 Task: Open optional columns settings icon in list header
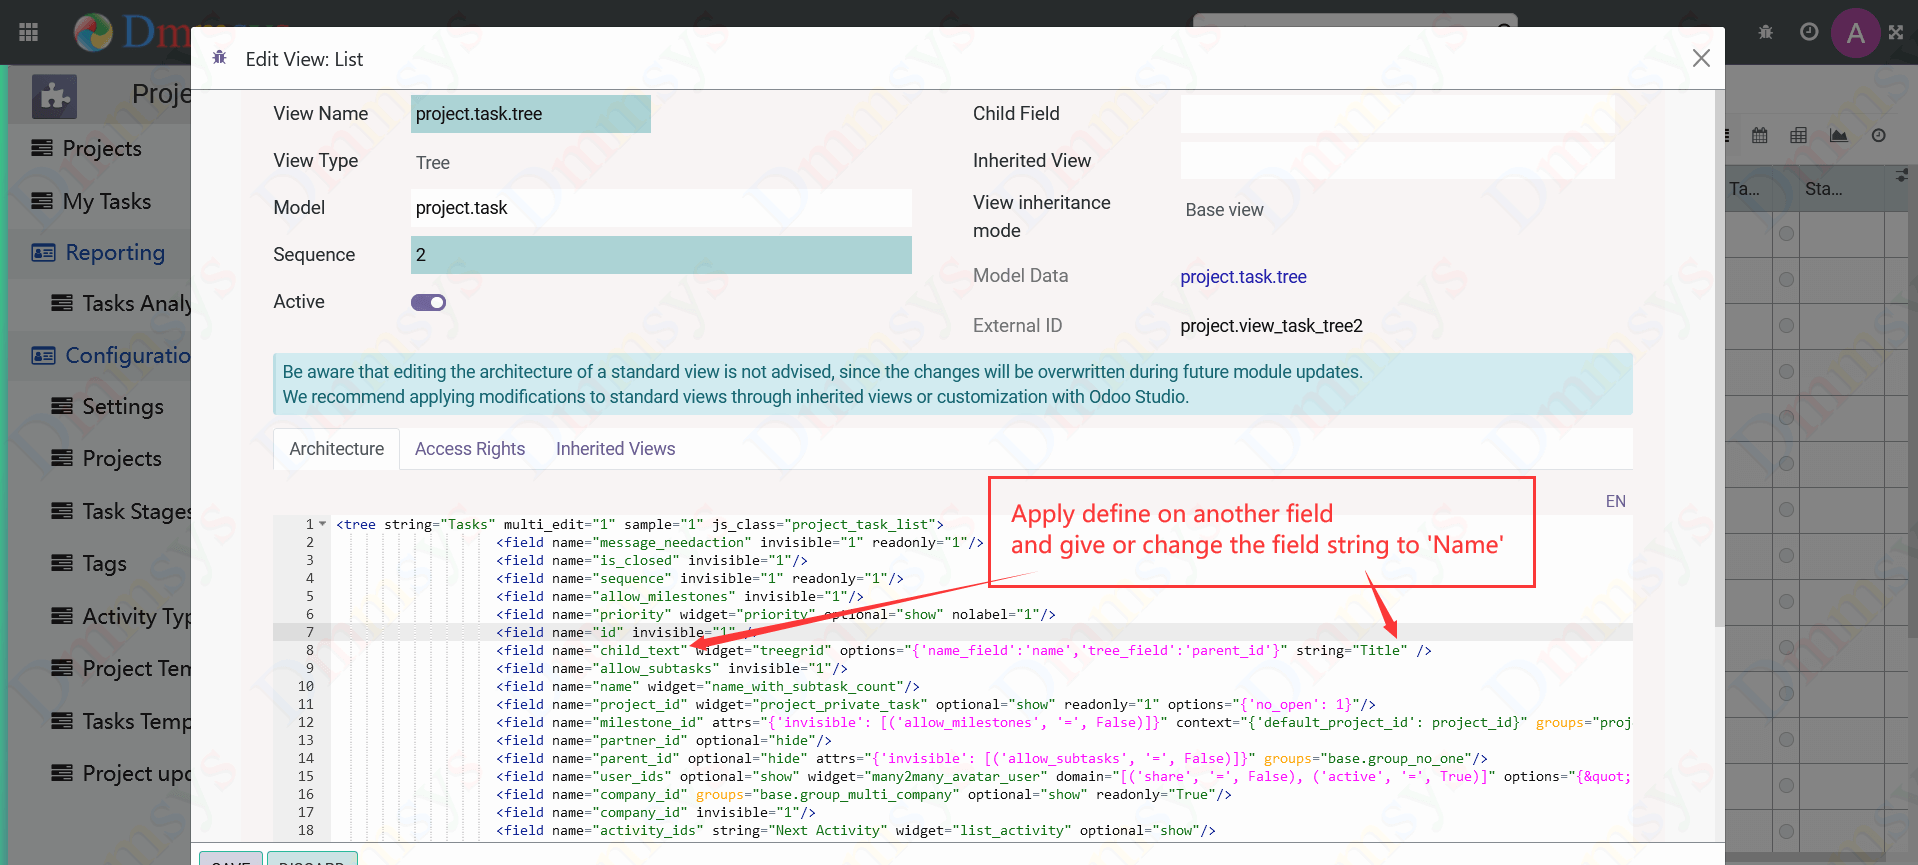click(x=1901, y=175)
